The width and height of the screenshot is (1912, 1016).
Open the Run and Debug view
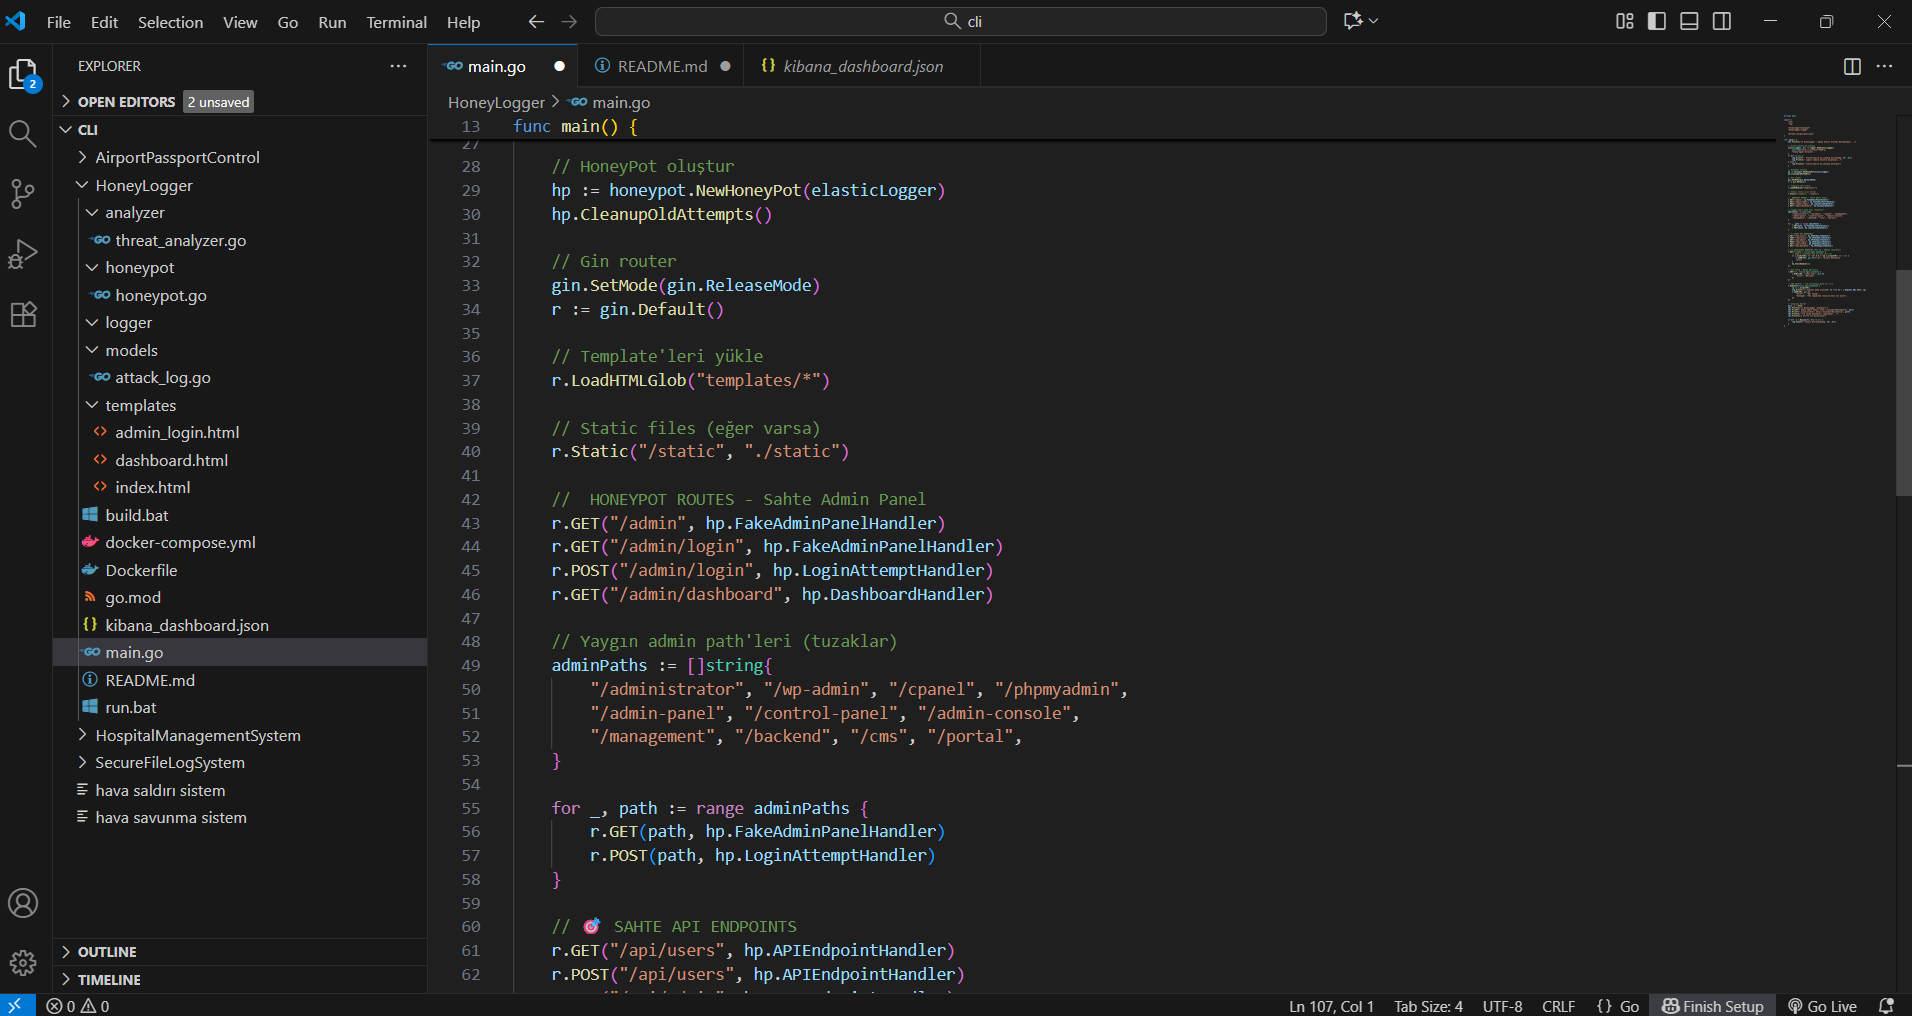click(x=22, y=254)
